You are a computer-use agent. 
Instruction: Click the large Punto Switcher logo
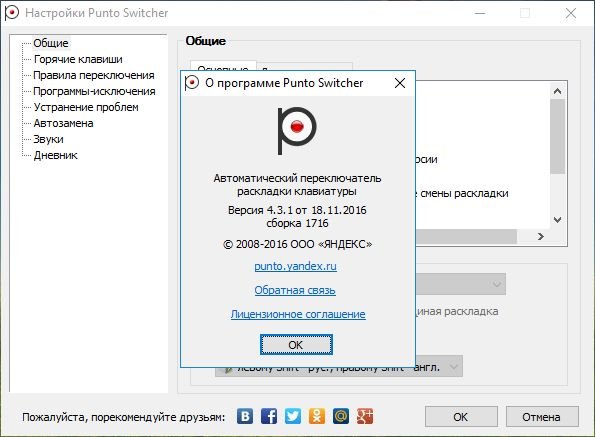(297, 131)
